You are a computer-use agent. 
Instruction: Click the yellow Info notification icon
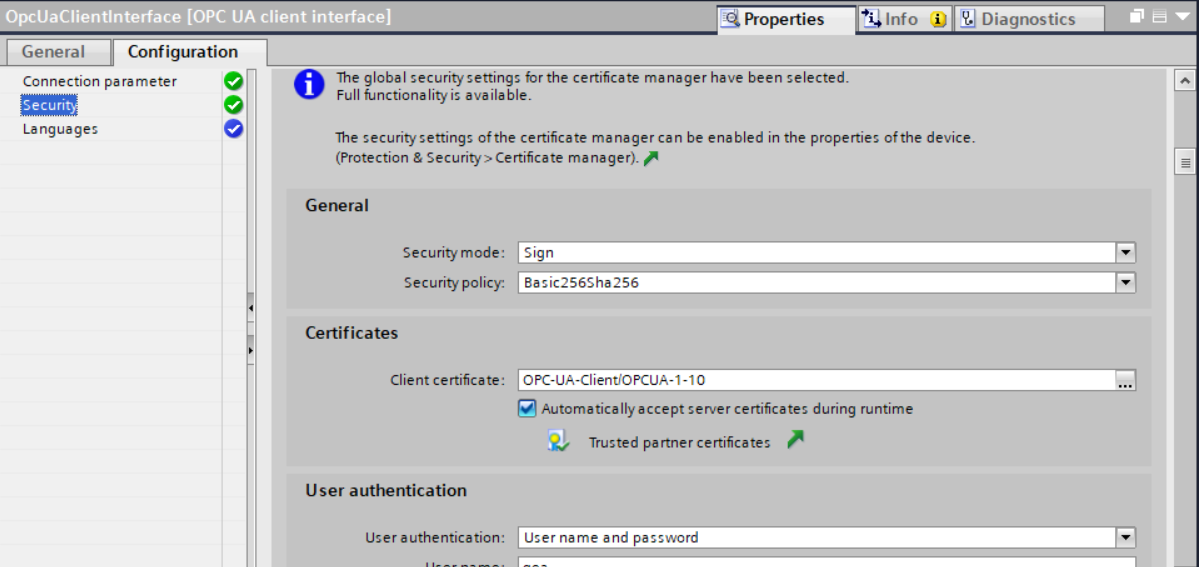(x=938, y=19)
